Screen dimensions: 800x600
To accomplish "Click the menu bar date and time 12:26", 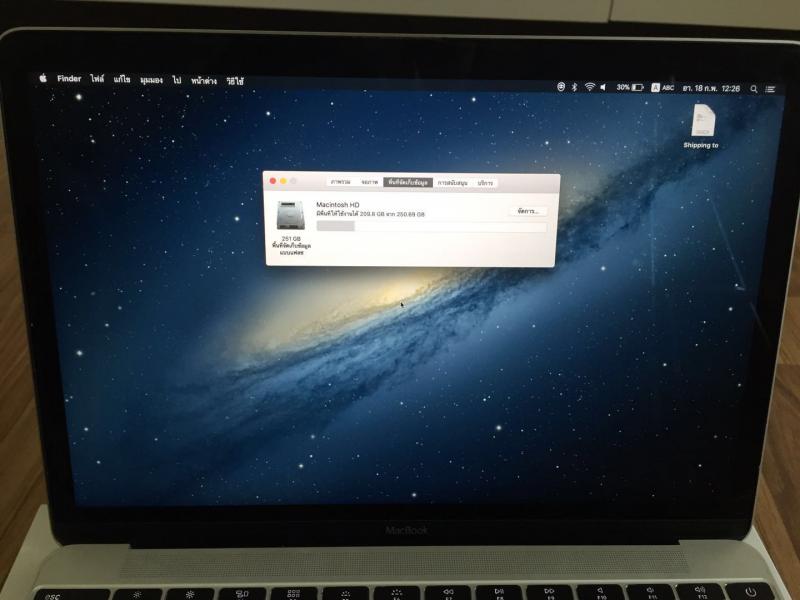I will 711,88.
